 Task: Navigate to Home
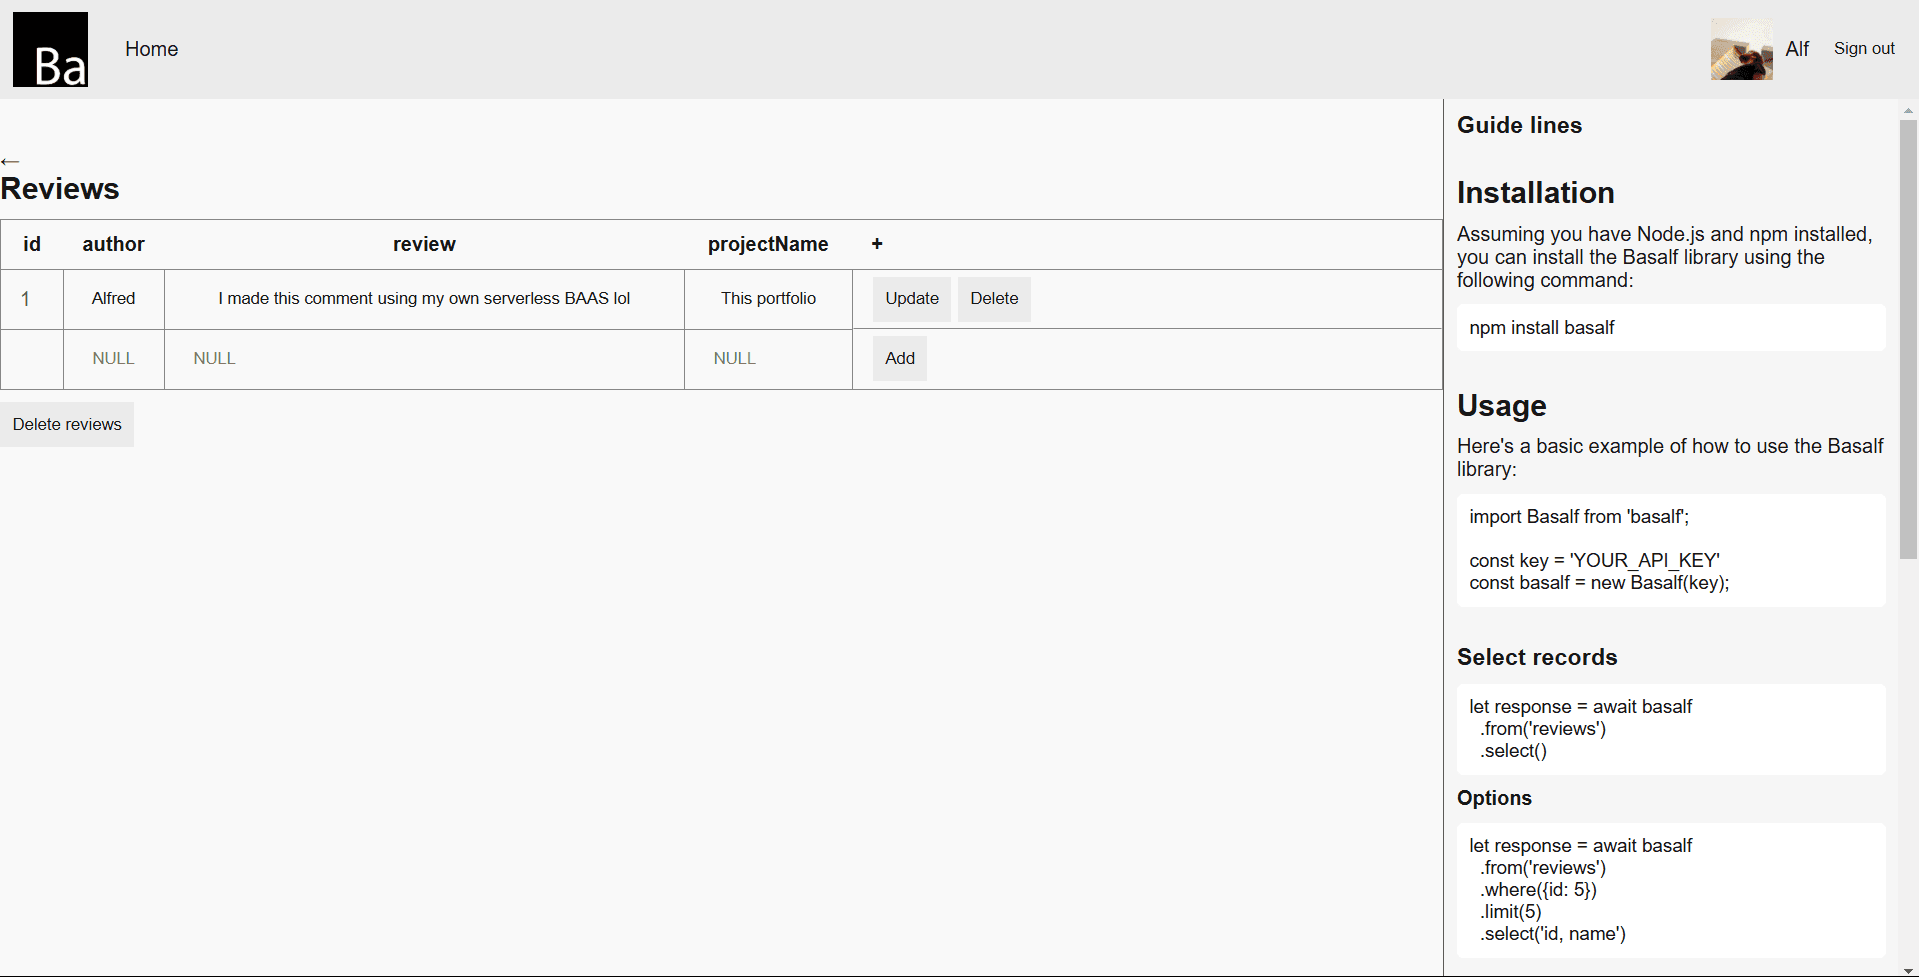[151, 48]
